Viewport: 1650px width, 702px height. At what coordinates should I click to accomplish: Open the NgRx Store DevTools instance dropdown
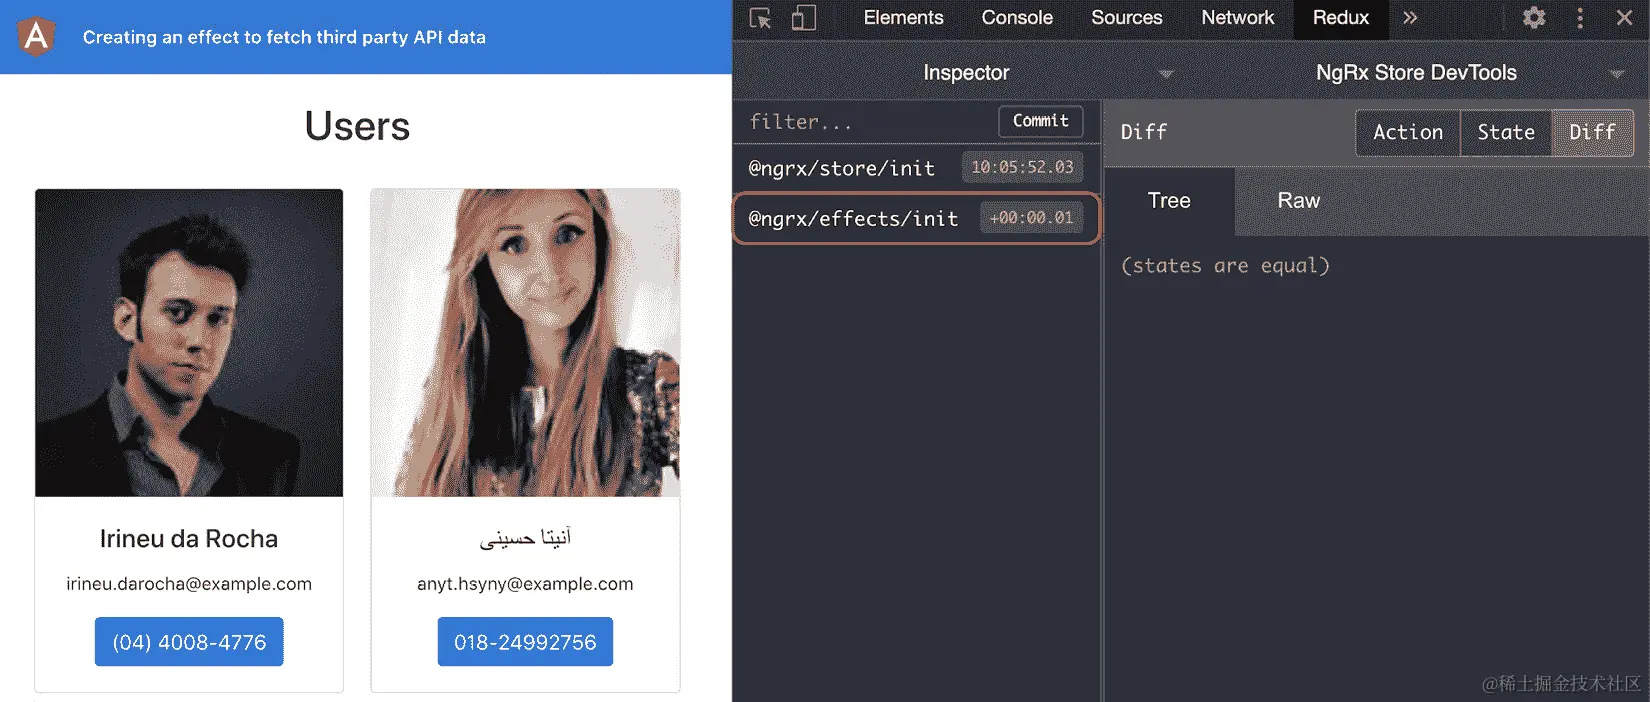point(1416,73)
